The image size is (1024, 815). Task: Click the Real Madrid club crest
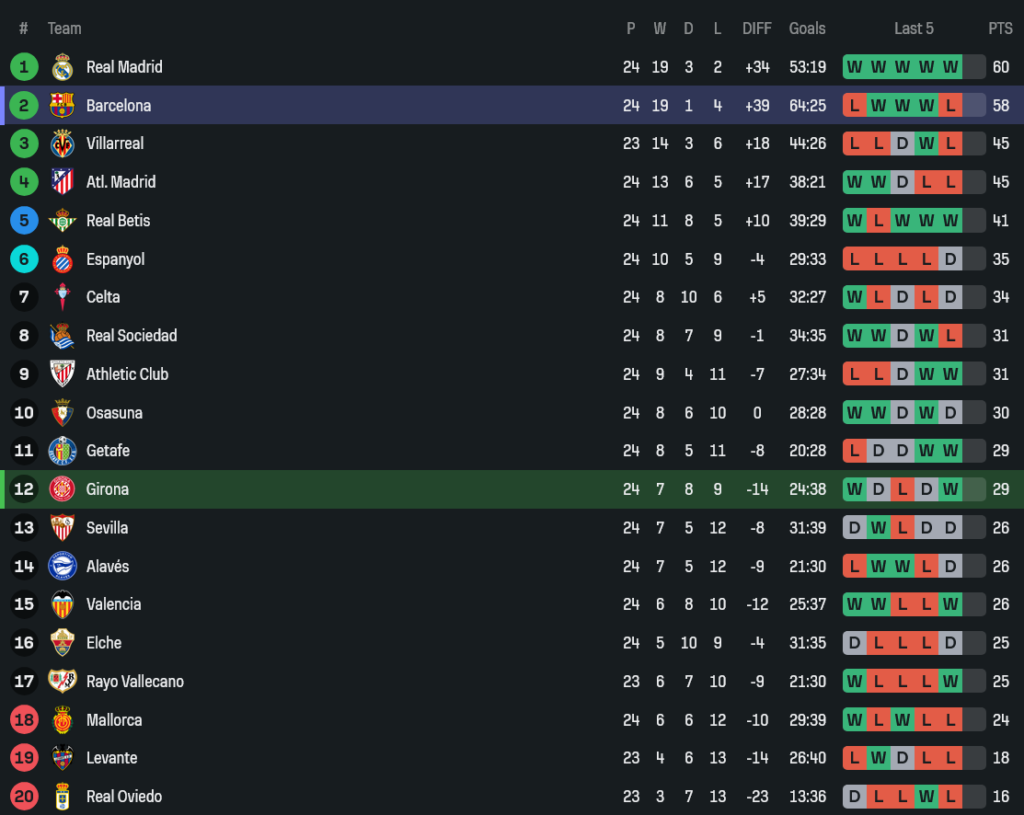coord(62,67)
